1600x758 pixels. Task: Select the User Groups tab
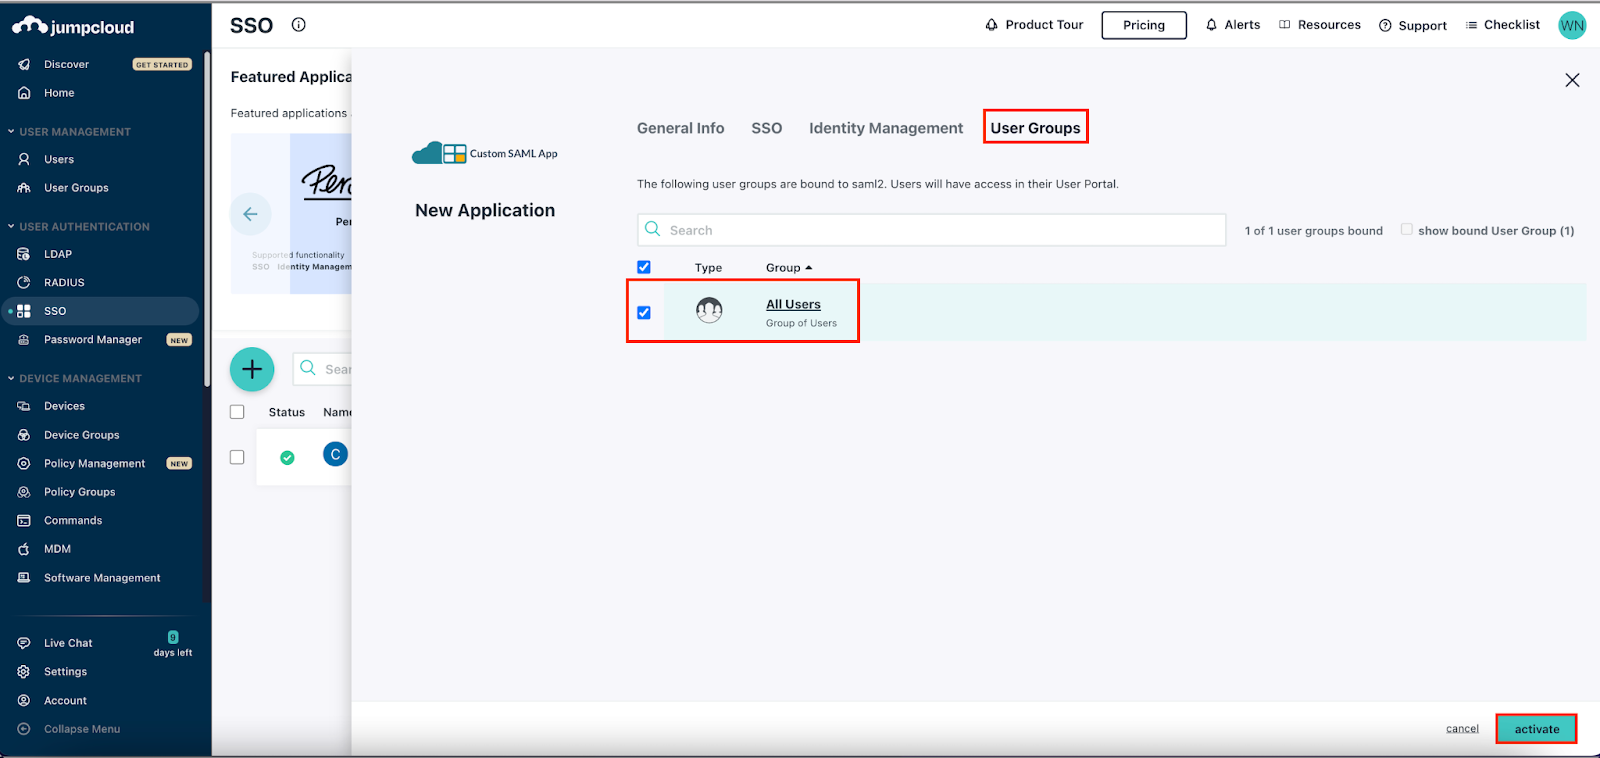click(x=1035, y=128)
